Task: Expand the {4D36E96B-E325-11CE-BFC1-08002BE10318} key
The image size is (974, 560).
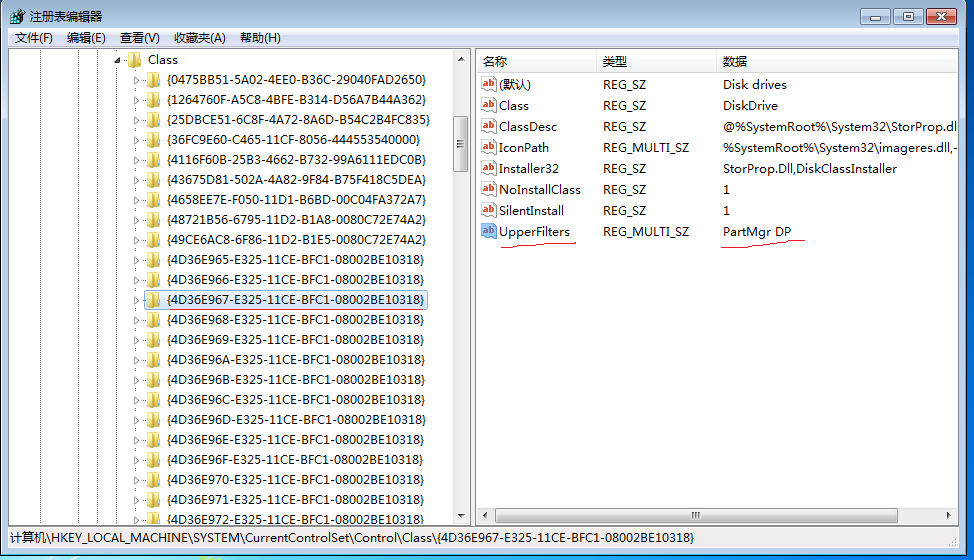Action: (x=136, y=380)
